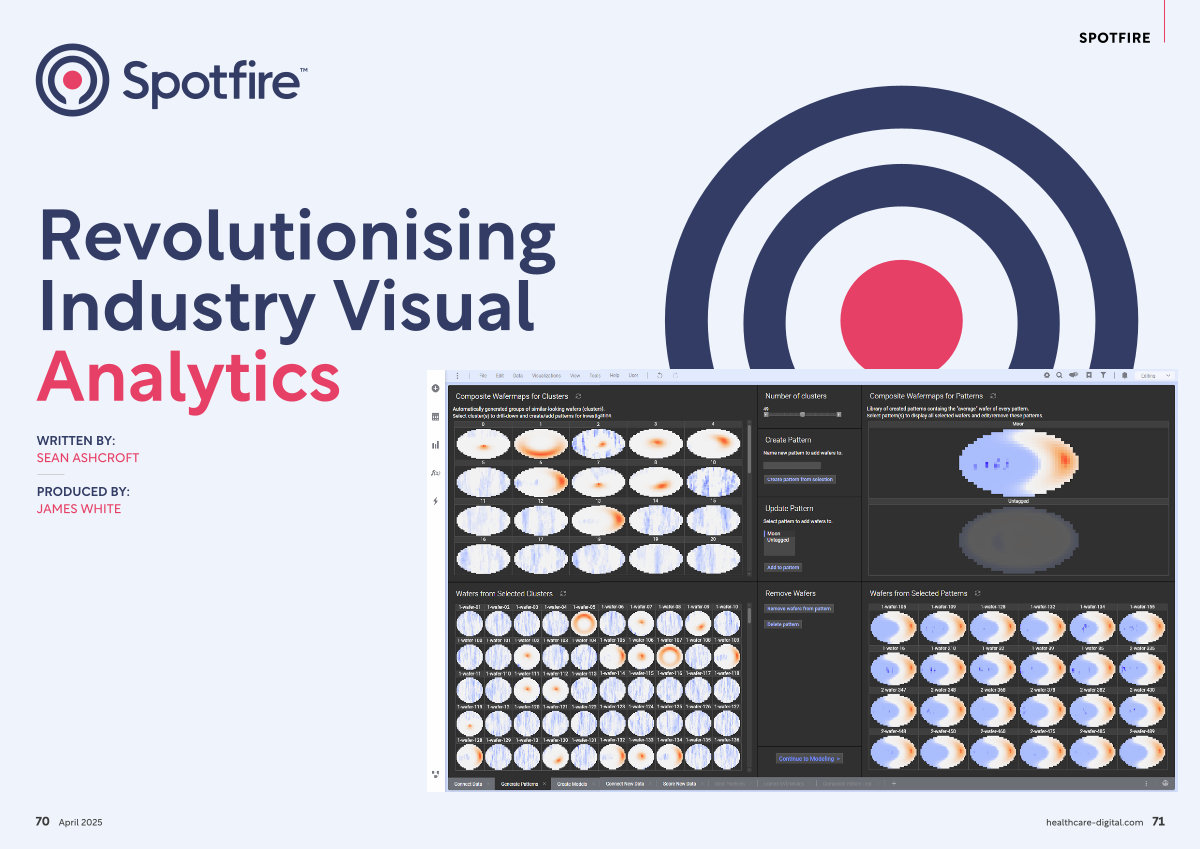1200x849 pixels.
Task: Switch to the Create Models tab
Action: pyautogui.click(x=575, y=784)
